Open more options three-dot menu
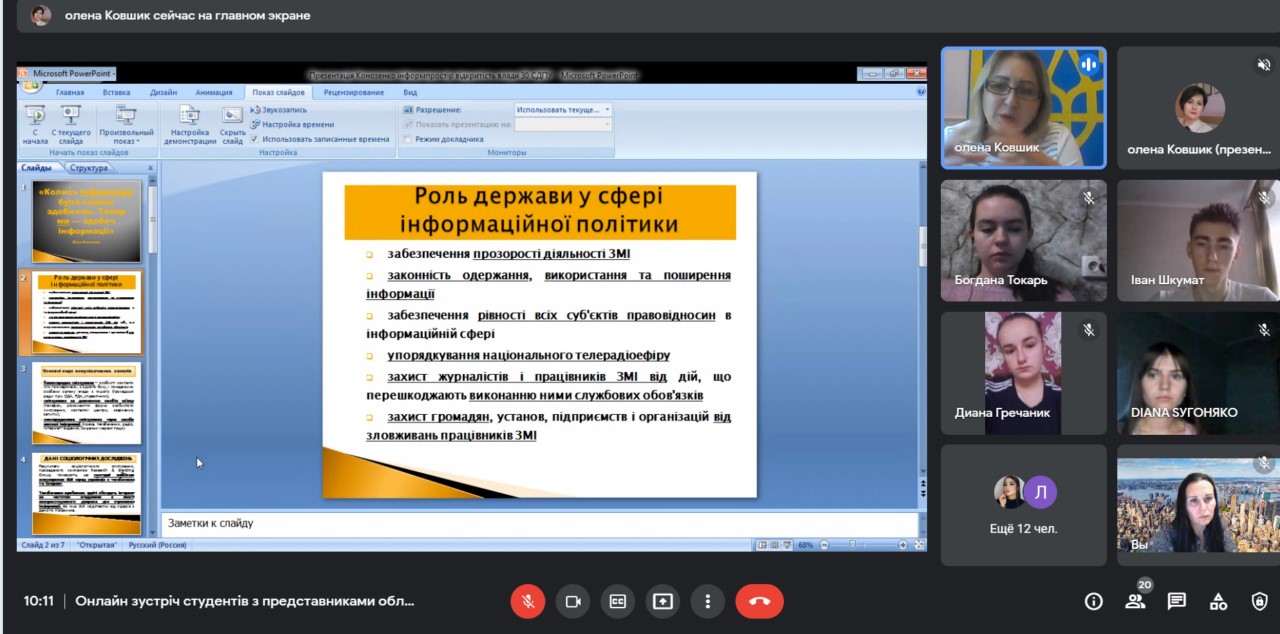 (x=707, y=601)
